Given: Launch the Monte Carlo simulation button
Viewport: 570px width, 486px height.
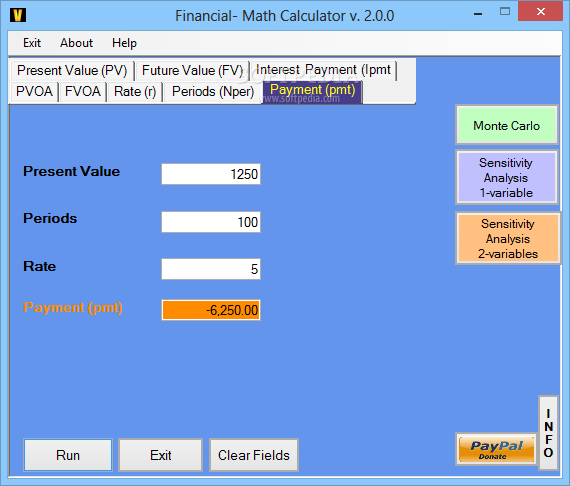Looking at the screenshot, I should coord(507,125).
